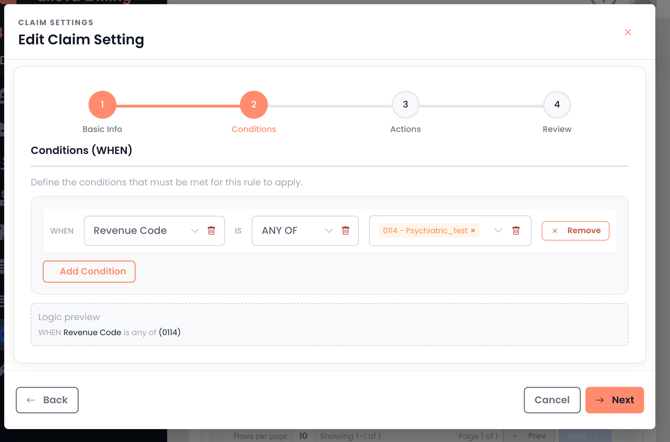
Task: Expand the revenue code values dropdown arrow
Action: point(498,231)
